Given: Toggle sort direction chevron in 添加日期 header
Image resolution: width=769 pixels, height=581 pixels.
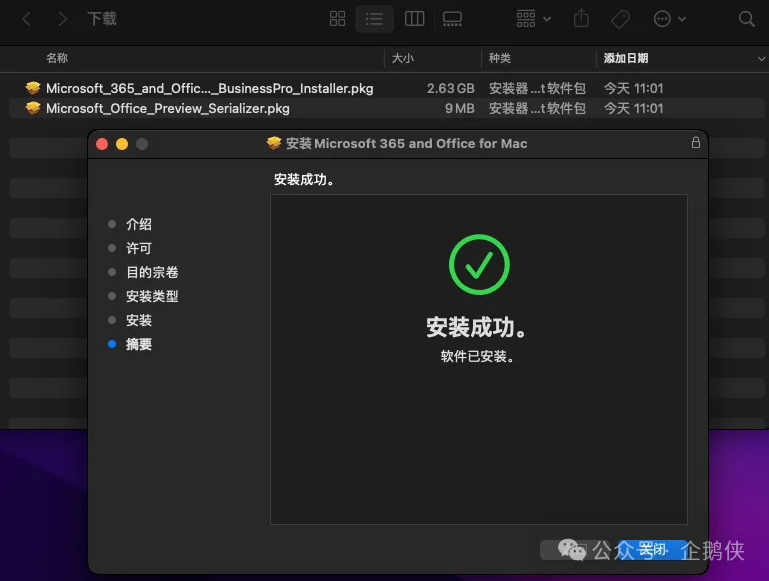Looking at the screenshot, I should (761, 59).
